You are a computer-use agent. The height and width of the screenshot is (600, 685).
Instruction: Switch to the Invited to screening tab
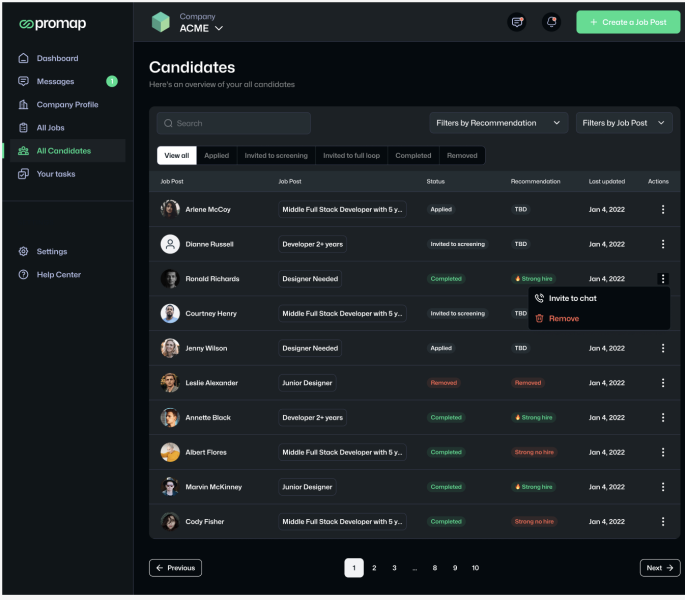click(x=276, y=156)
